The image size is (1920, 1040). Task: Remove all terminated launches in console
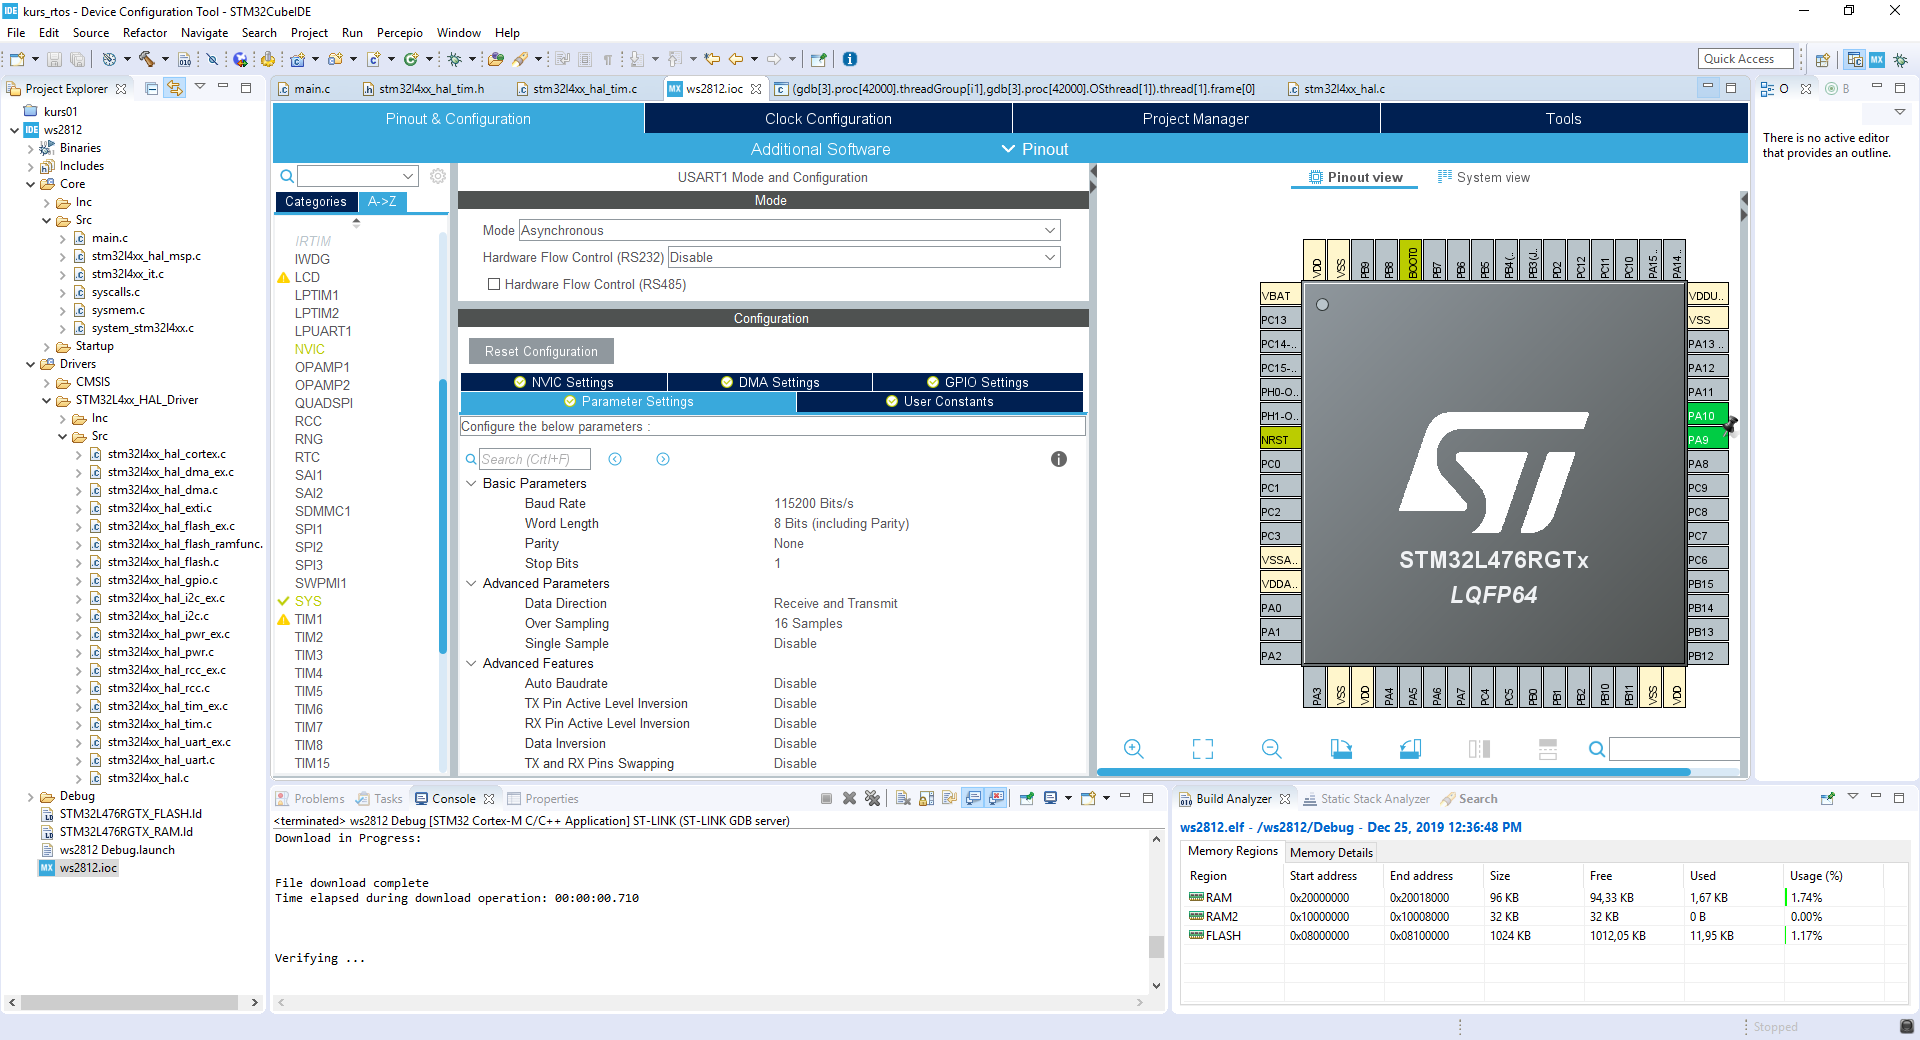(x=872, y=798)
